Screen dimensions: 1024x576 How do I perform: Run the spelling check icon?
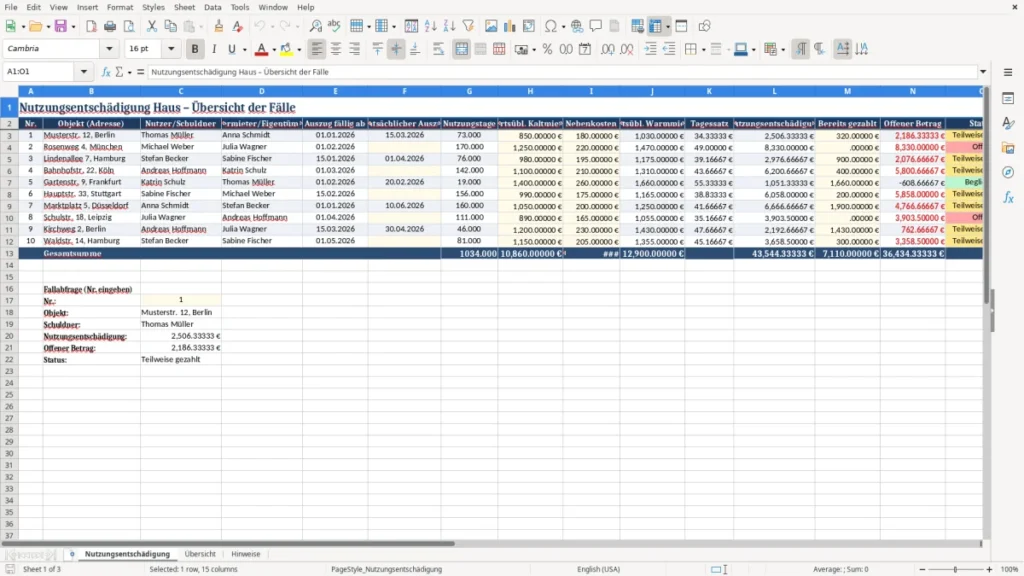tap(334, 26)
